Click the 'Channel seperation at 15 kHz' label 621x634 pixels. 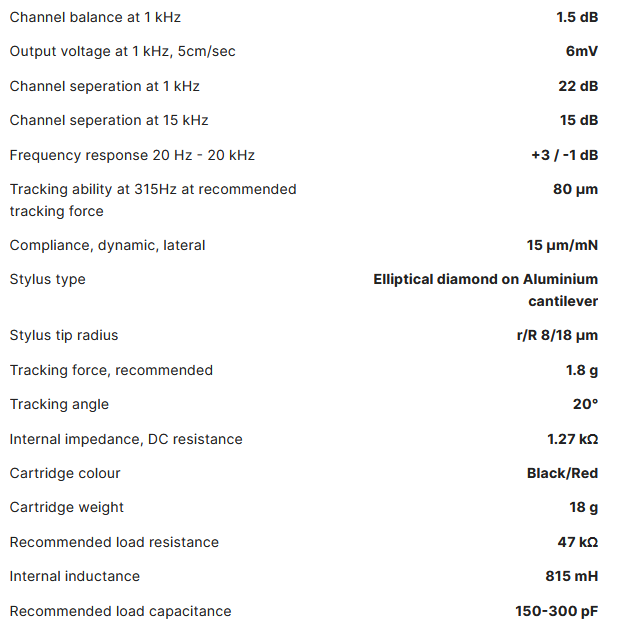point(109,120)
